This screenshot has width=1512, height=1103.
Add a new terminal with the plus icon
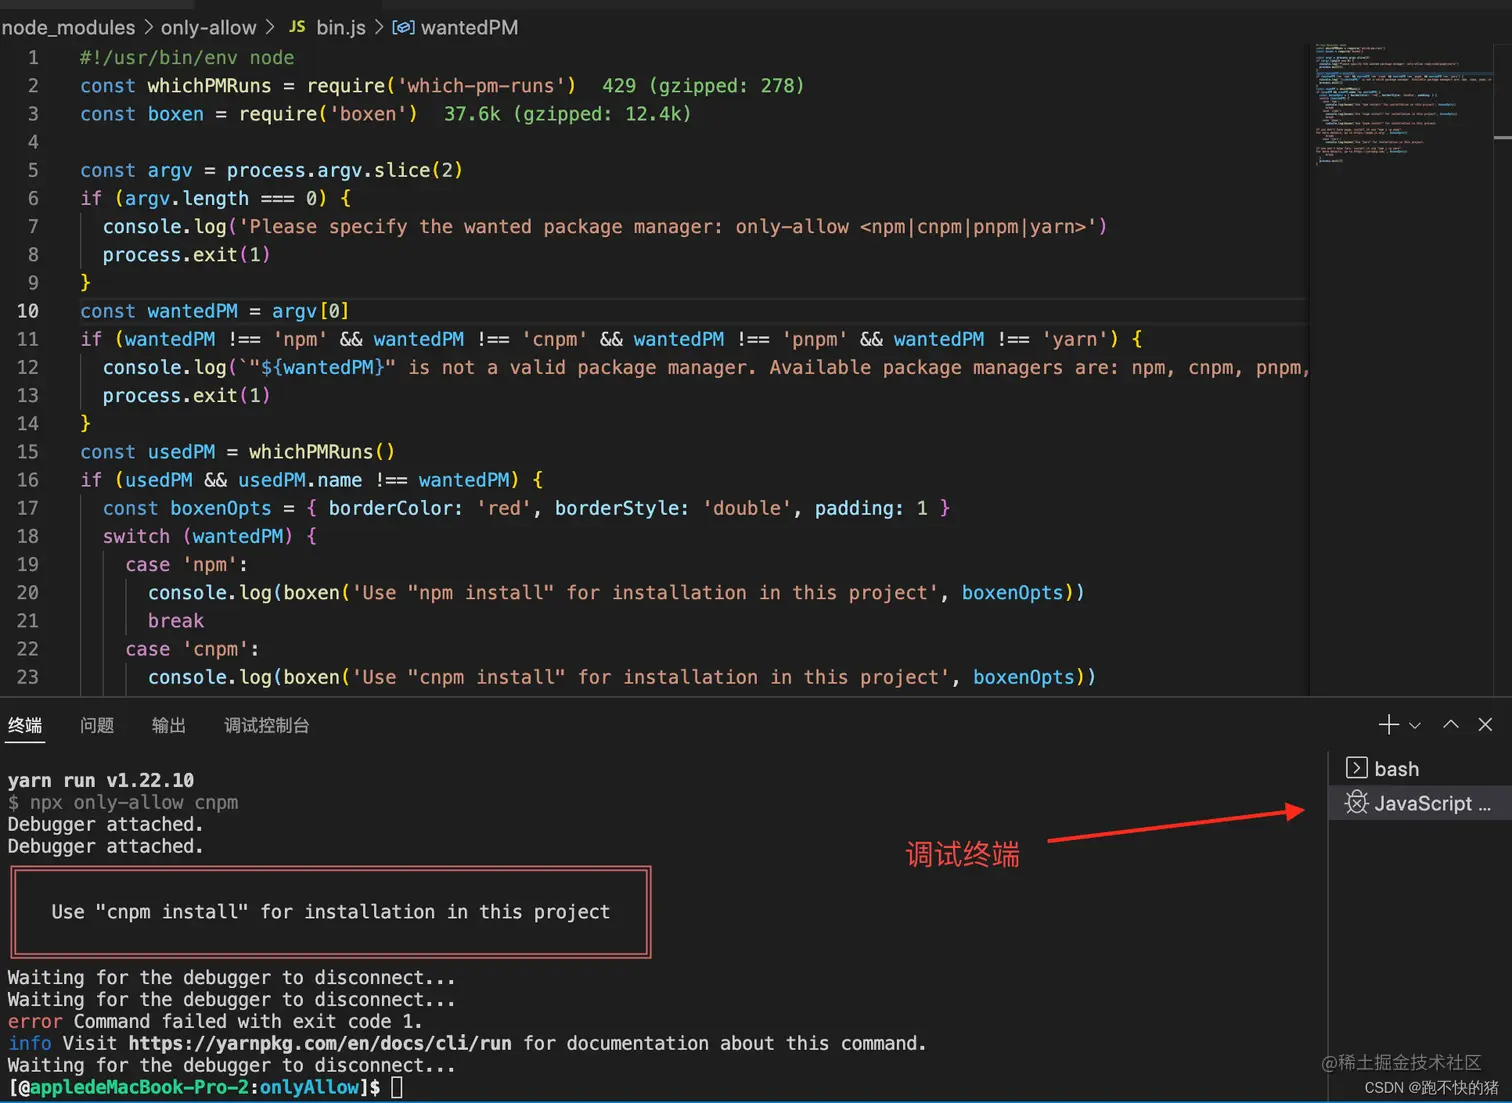pyautogui.click(x=1388, y=725)
